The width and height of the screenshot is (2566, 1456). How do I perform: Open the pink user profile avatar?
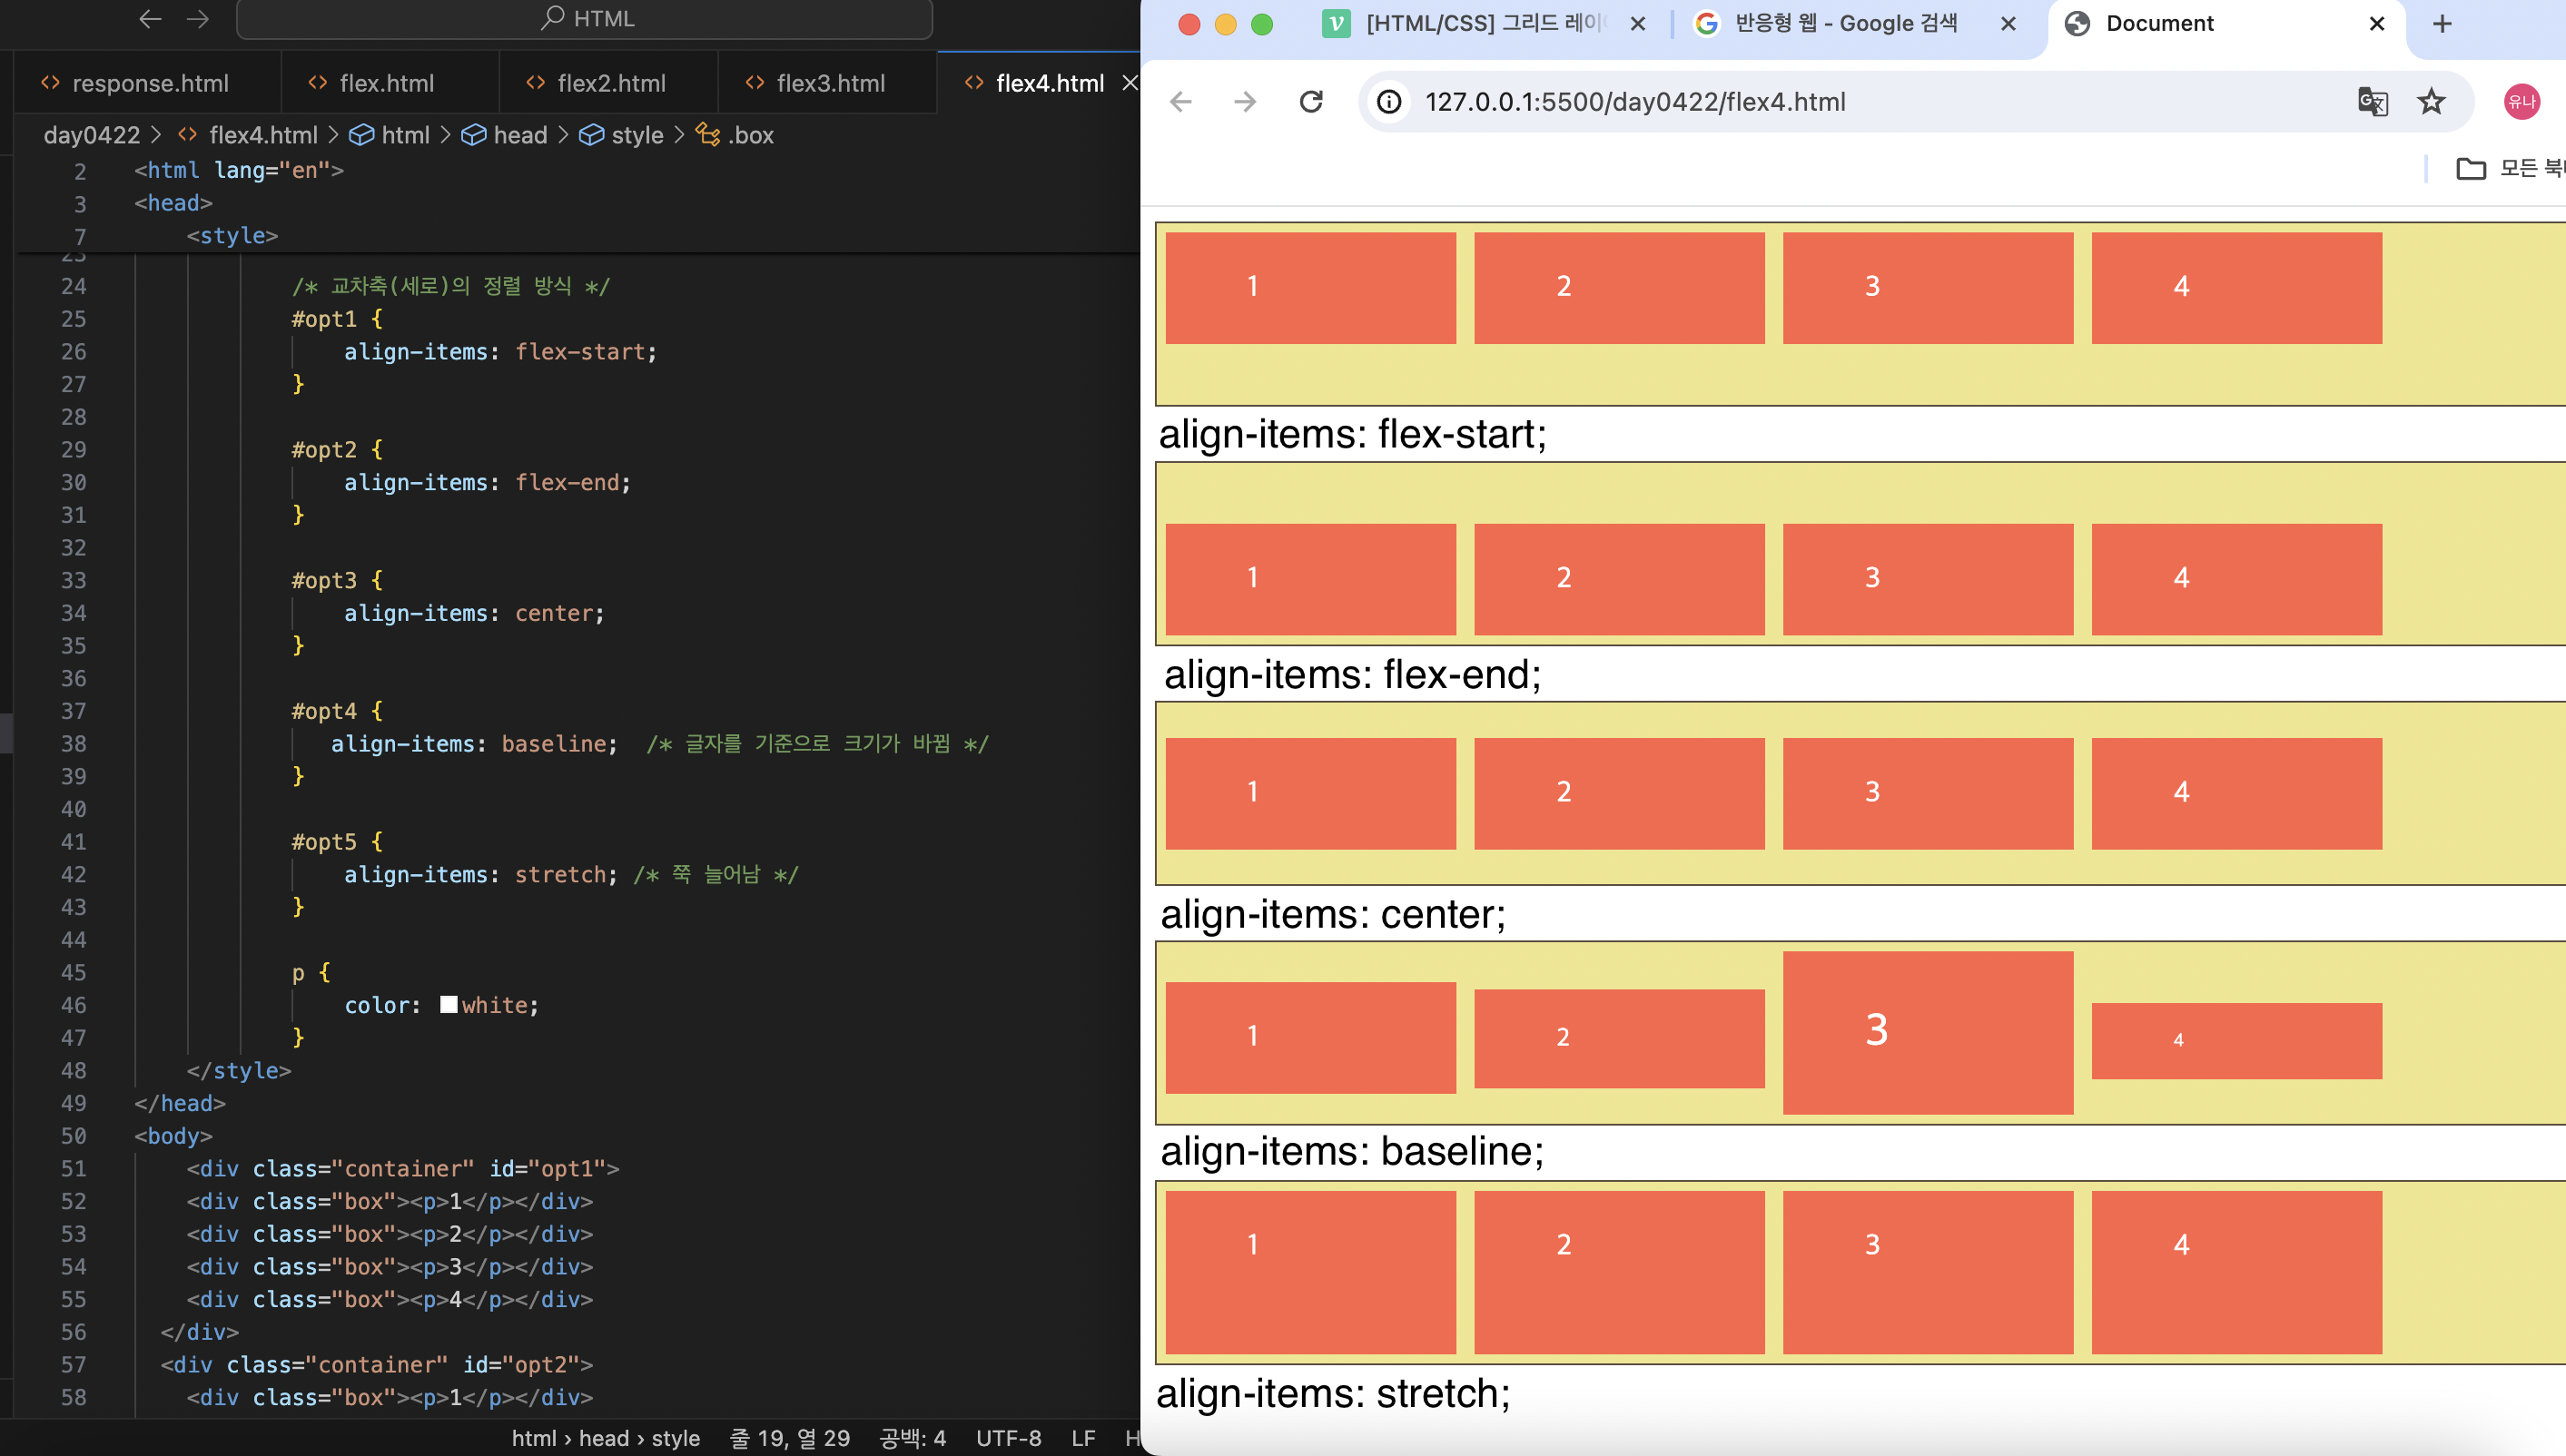click(x=2521, y=102)
